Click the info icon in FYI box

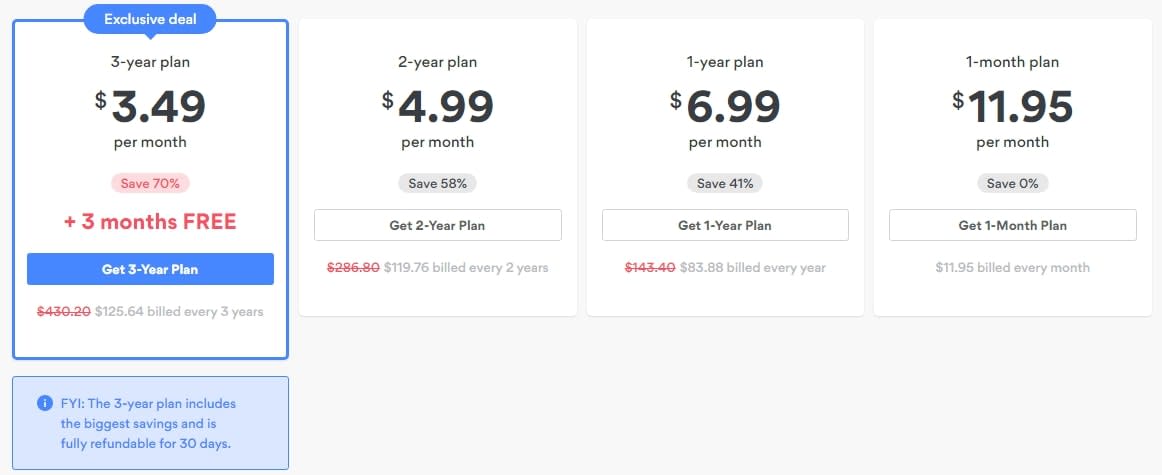pos(44,404)
